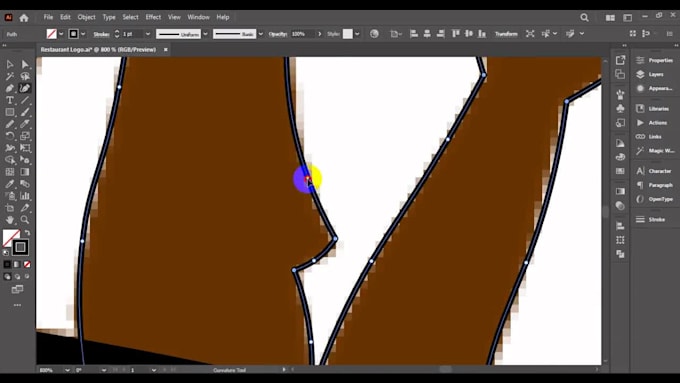Select the Eraser tool
The image size is (680, 383).
[25, 124]
